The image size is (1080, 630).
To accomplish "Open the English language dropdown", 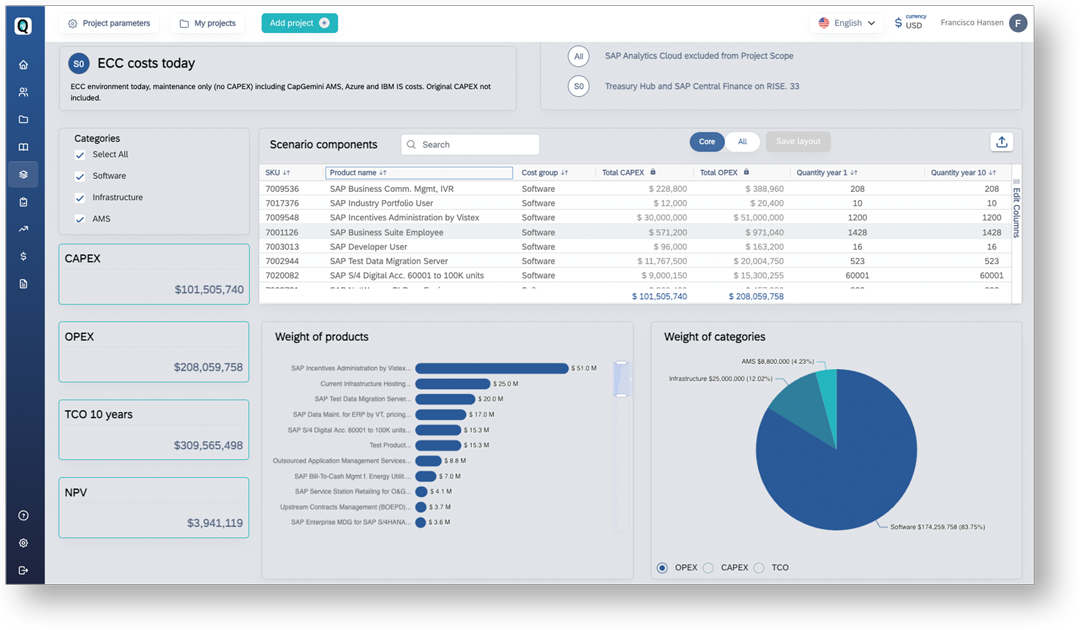I will 846,21.
